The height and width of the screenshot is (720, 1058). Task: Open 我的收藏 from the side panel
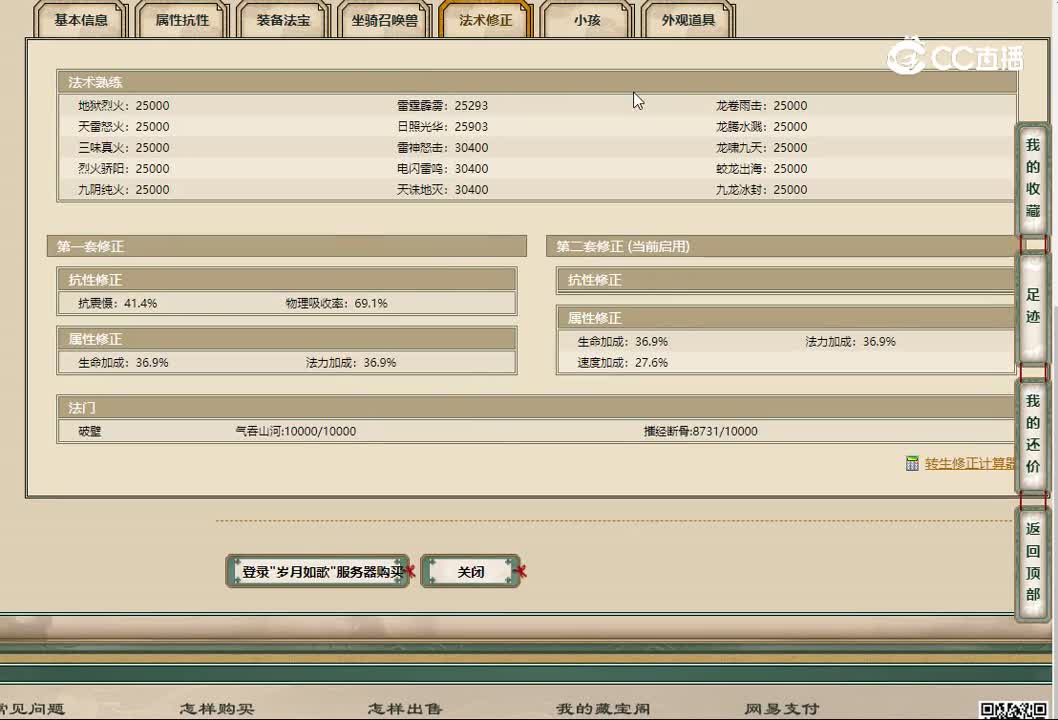pos(1033,178)
